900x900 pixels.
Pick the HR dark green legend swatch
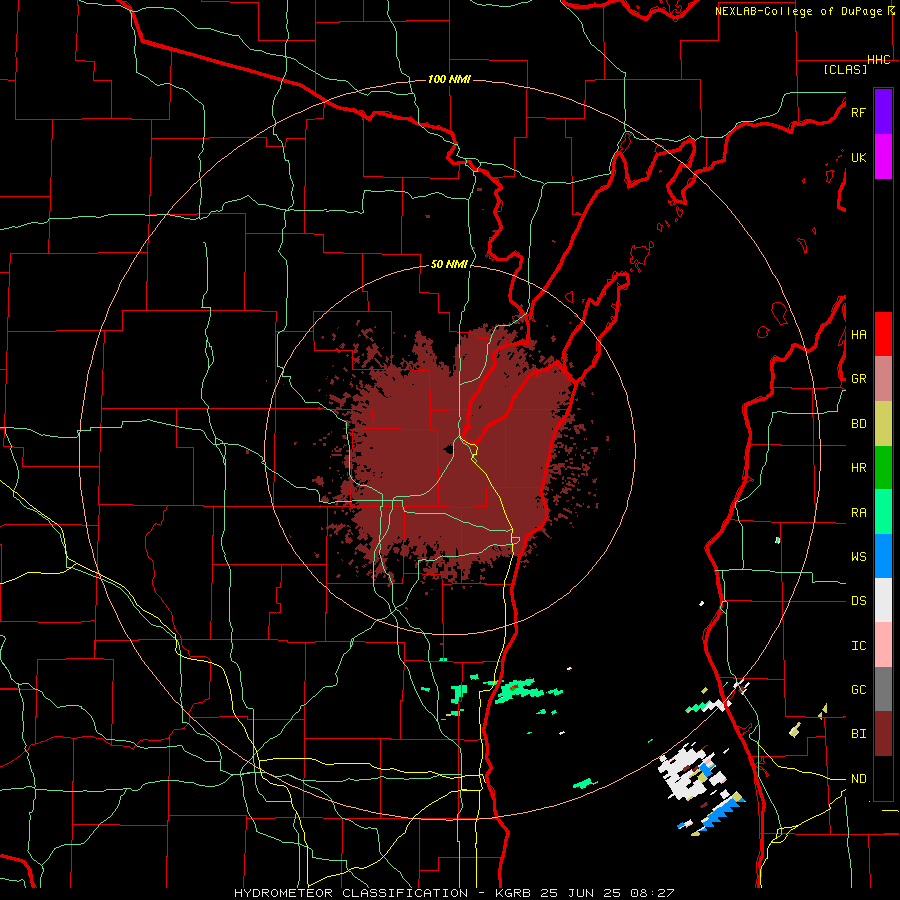883,468
